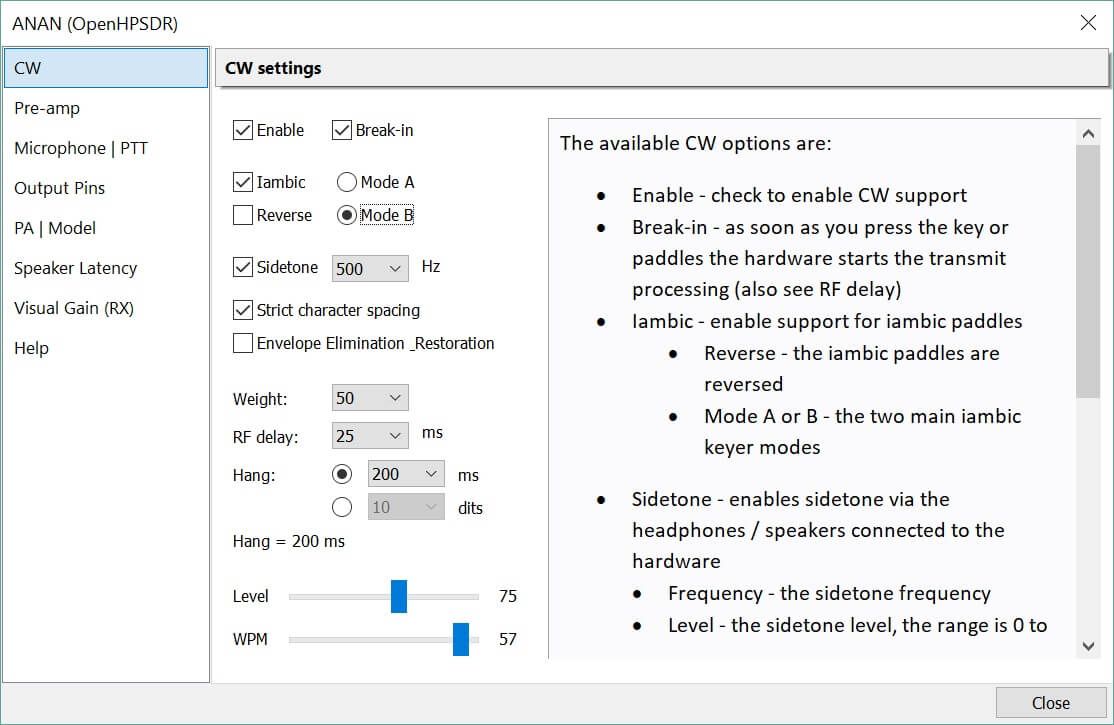Open the Microphone | PTT page
The image size is (1114, 725).
81,148
